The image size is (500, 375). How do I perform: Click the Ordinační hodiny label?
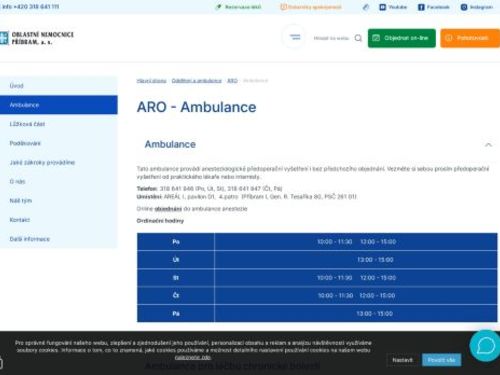click(160, 221)
